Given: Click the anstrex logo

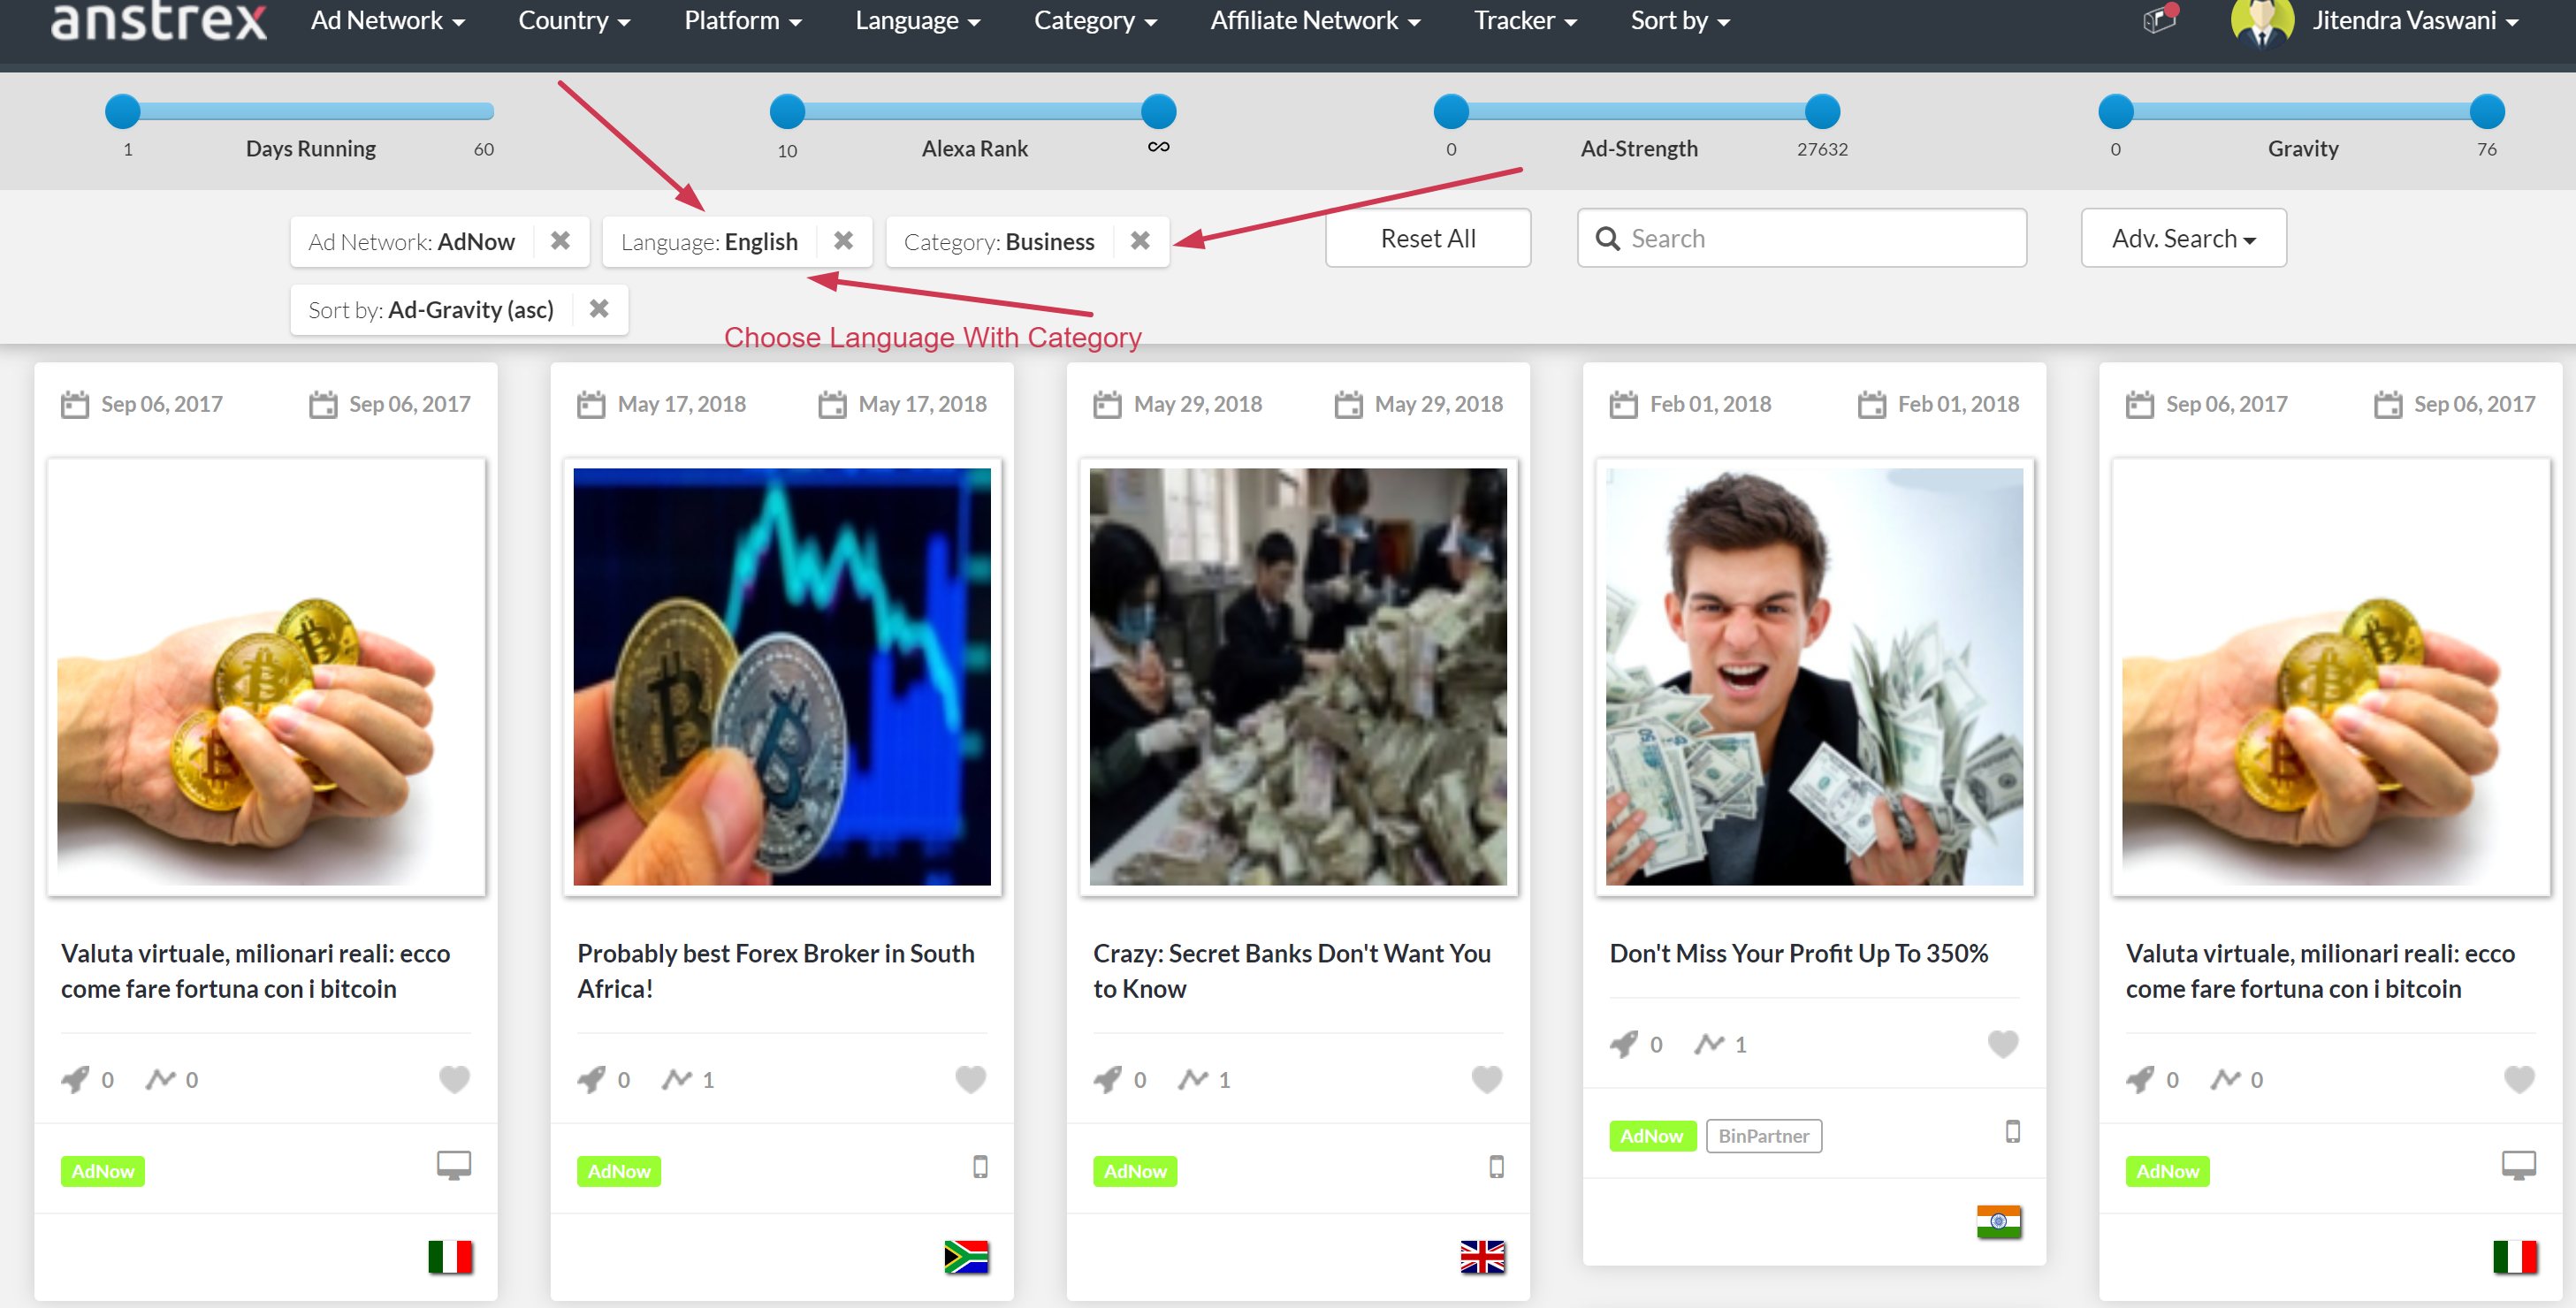Looking at the screenshot, I should coord(158,20).
